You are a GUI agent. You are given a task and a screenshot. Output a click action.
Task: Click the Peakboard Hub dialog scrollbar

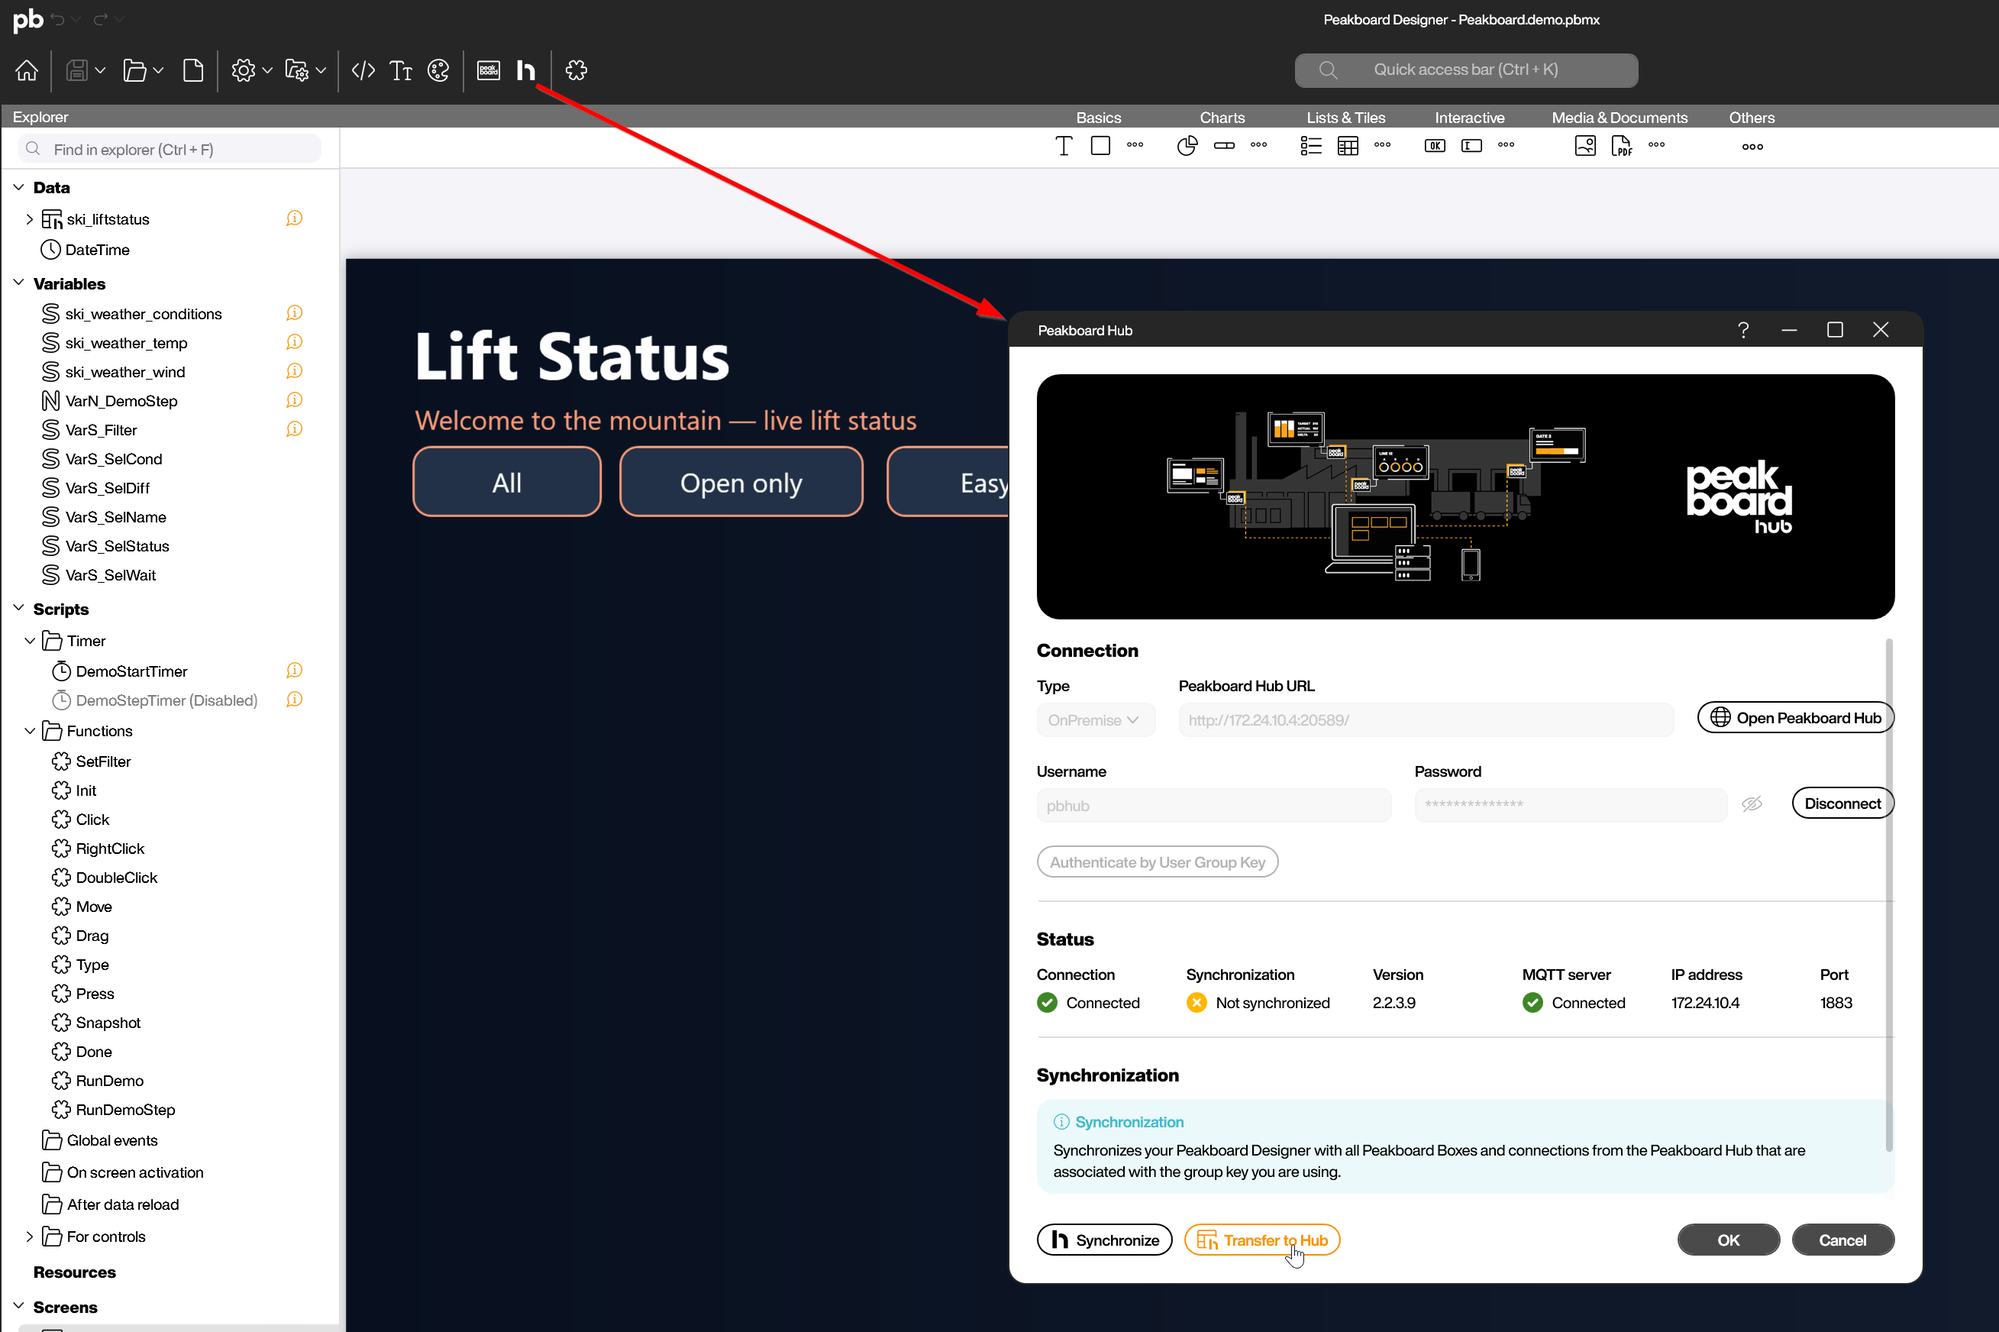pos(1888,895)
